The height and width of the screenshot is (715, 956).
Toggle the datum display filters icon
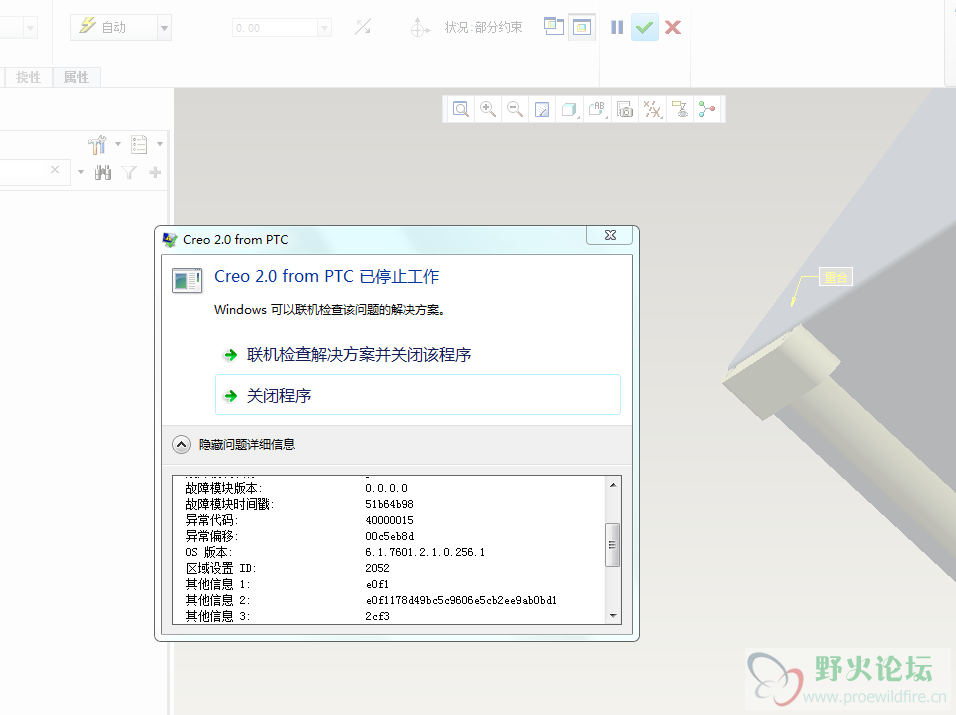coord(652,110)
